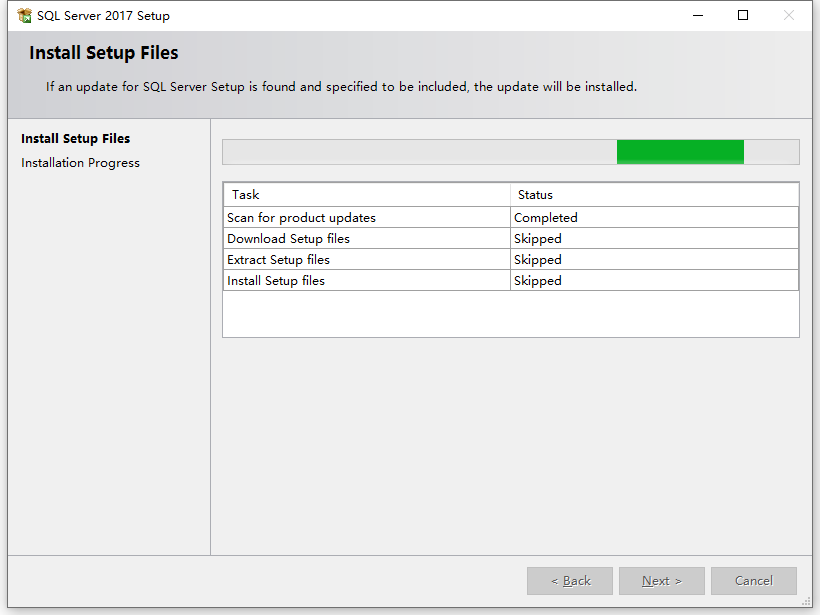Close the SQL Server 2017 Setup window
This screenshot has width=820, height=615.
[x=789, y=16]
